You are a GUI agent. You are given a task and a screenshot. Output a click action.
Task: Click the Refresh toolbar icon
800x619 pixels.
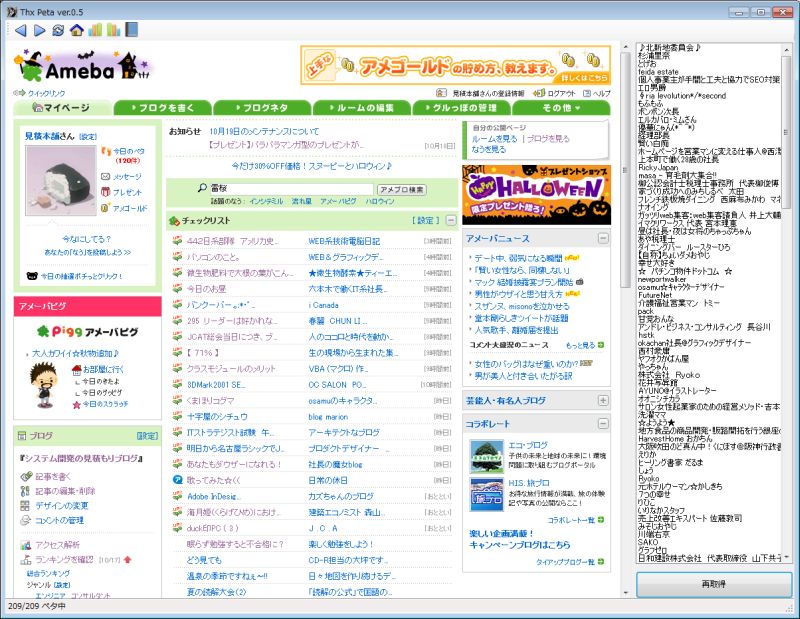click(58, 30)
